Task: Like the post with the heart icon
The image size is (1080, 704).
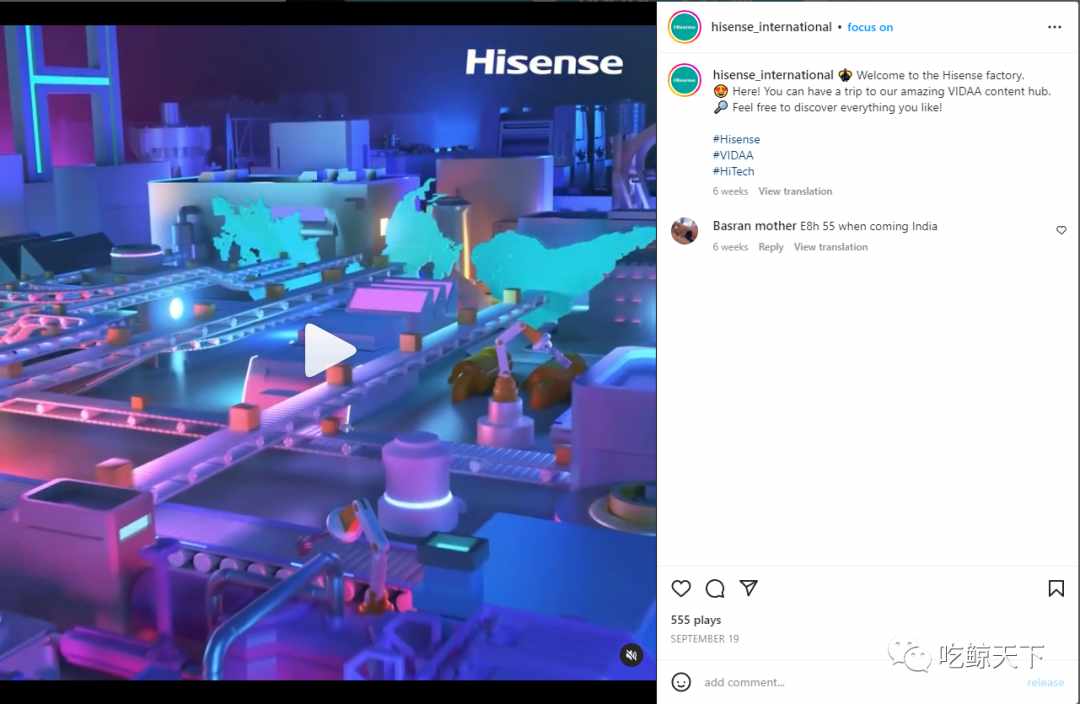Action: coord(681,588)
